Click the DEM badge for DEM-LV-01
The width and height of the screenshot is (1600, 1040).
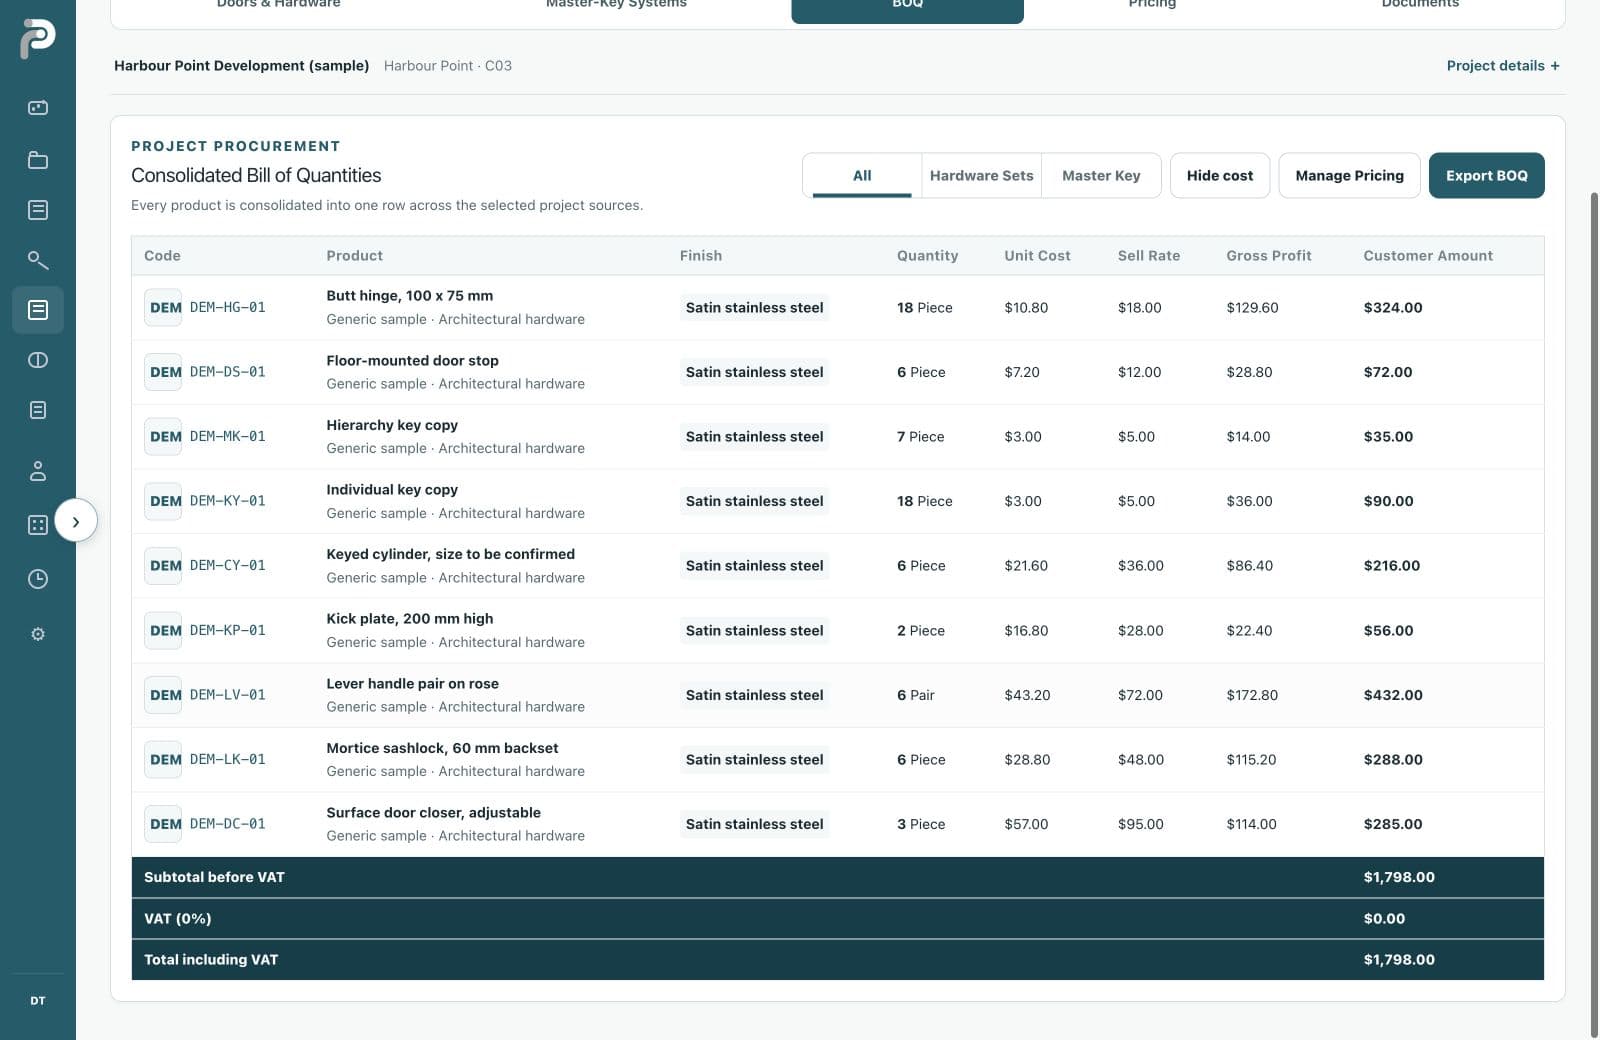tap(164, 695)
